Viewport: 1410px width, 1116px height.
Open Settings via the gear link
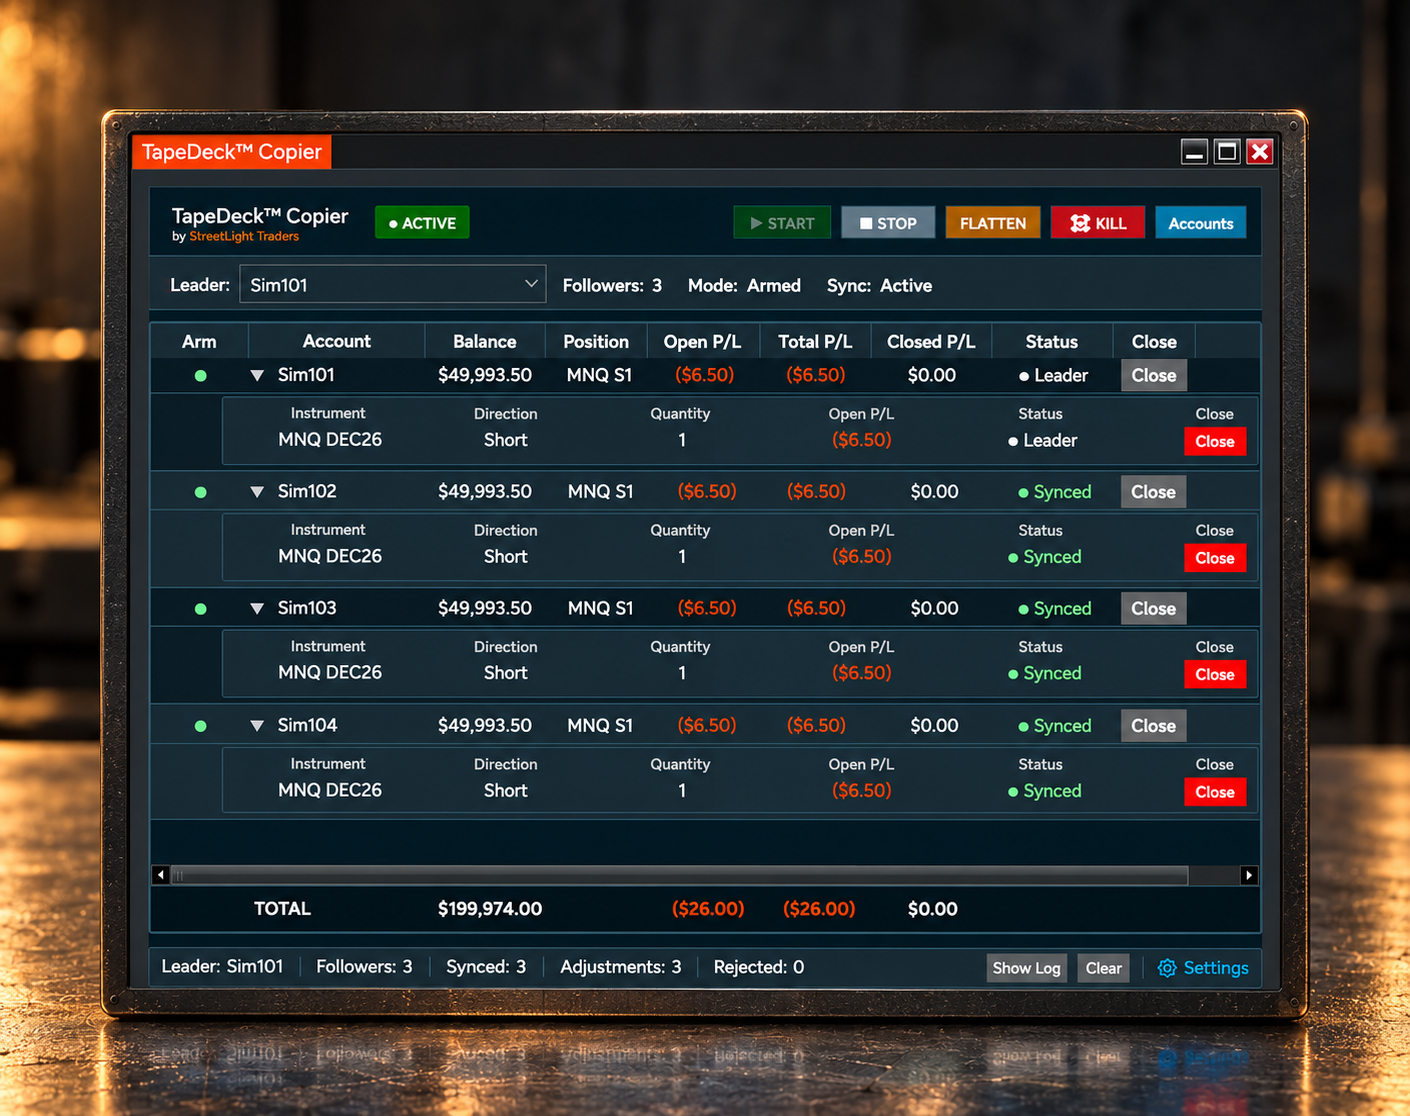(x=1203, y=968)
